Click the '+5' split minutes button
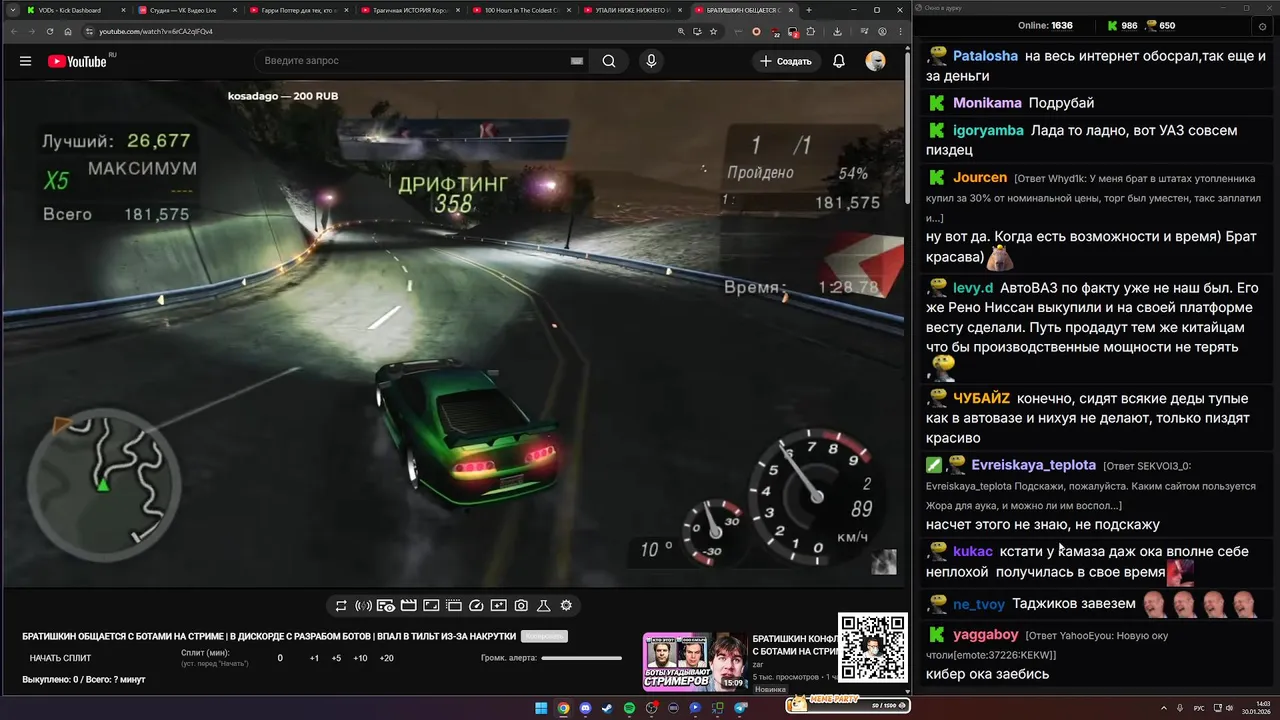 coord(336,658)
